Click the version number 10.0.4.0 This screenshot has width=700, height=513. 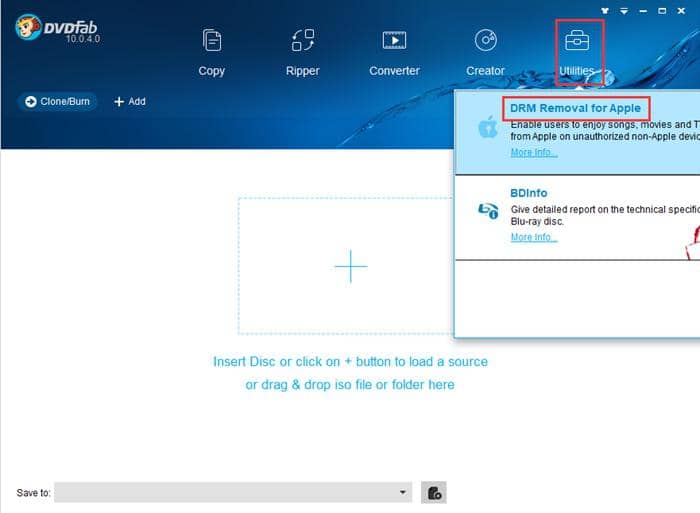coord(83,39)
